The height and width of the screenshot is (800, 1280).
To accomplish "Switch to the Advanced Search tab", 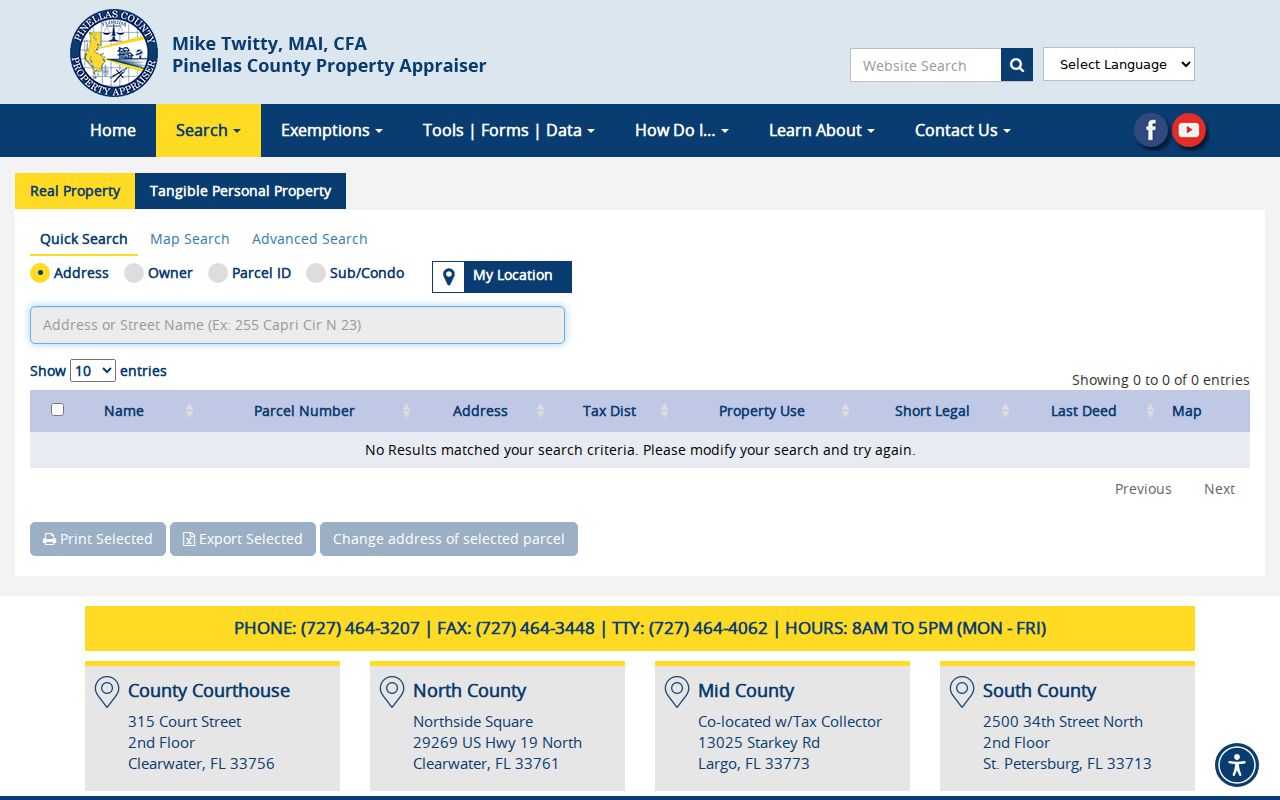I will 310,239.
